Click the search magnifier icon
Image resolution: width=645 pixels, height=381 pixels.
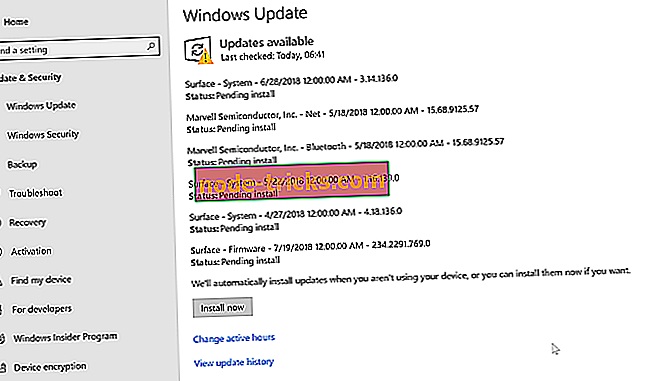tap(151, 46)
